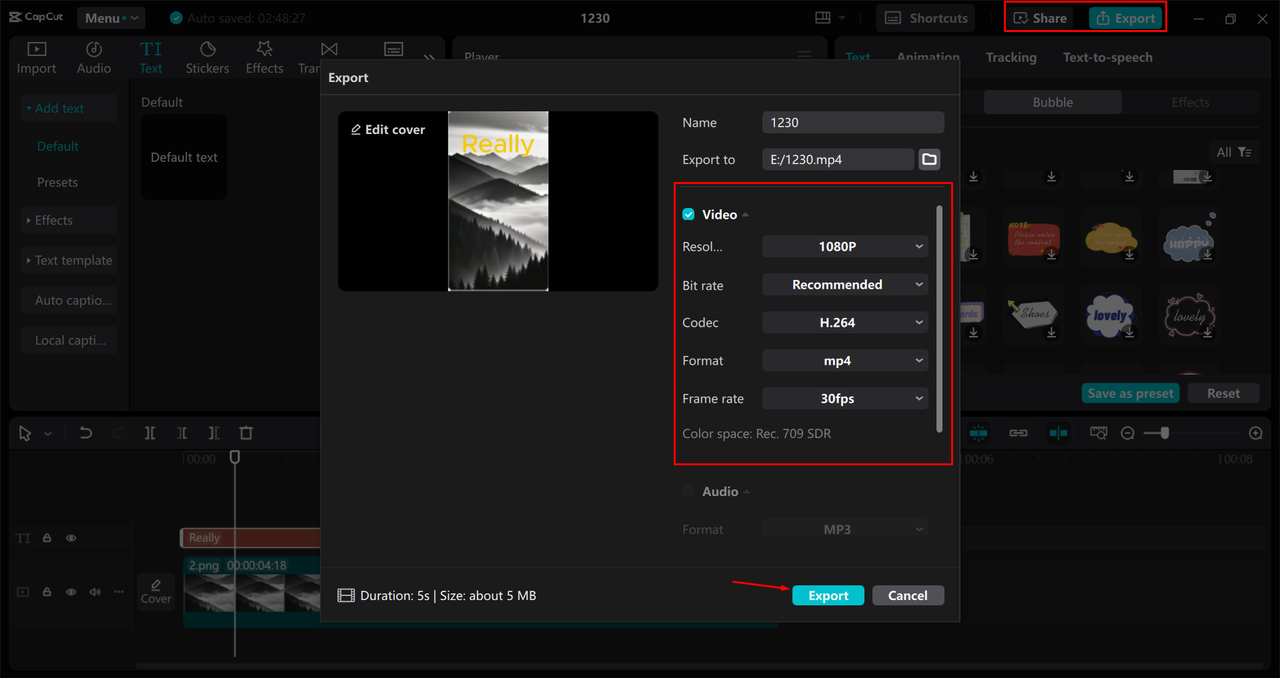Image resolution: width=1280 pixels, height=678 pixels.
Task: Click the Delete left trim icon
Action: [182, 433]
